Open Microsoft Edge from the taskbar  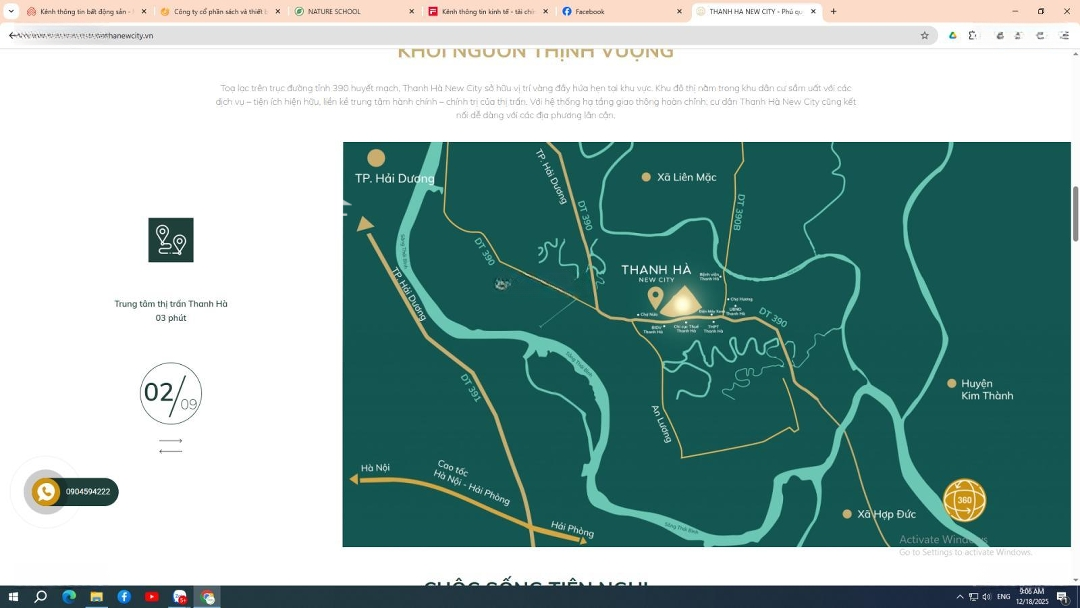[69, 597]
